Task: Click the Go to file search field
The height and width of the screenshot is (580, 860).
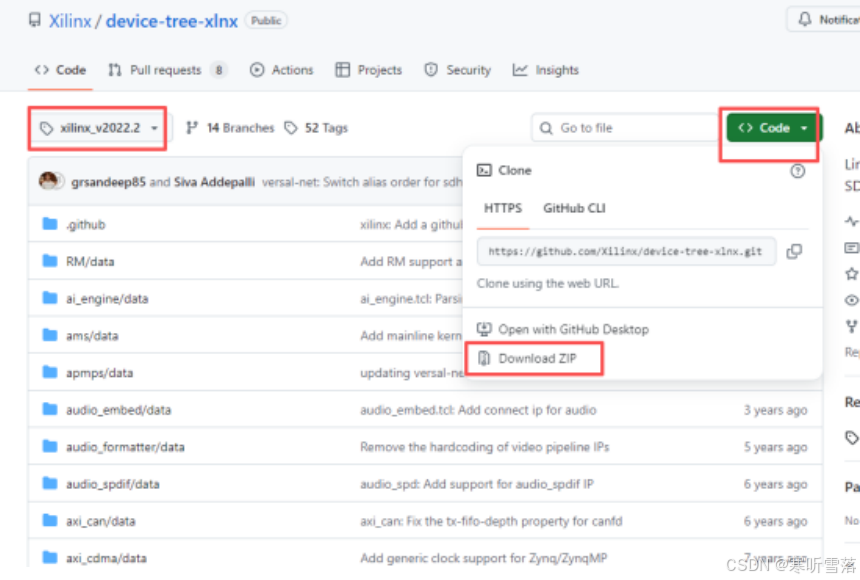Action: click(x=625, y=128)
